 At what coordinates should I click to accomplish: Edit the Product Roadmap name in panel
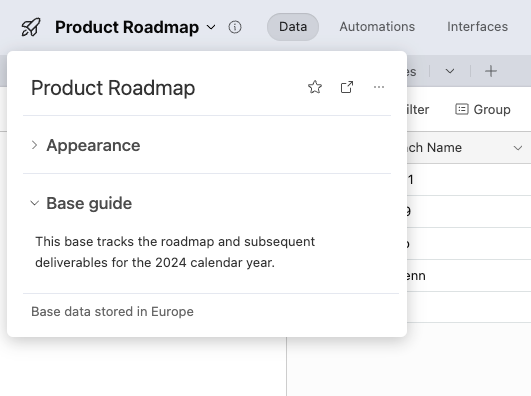pyautogui.click(x=113, y=88)
